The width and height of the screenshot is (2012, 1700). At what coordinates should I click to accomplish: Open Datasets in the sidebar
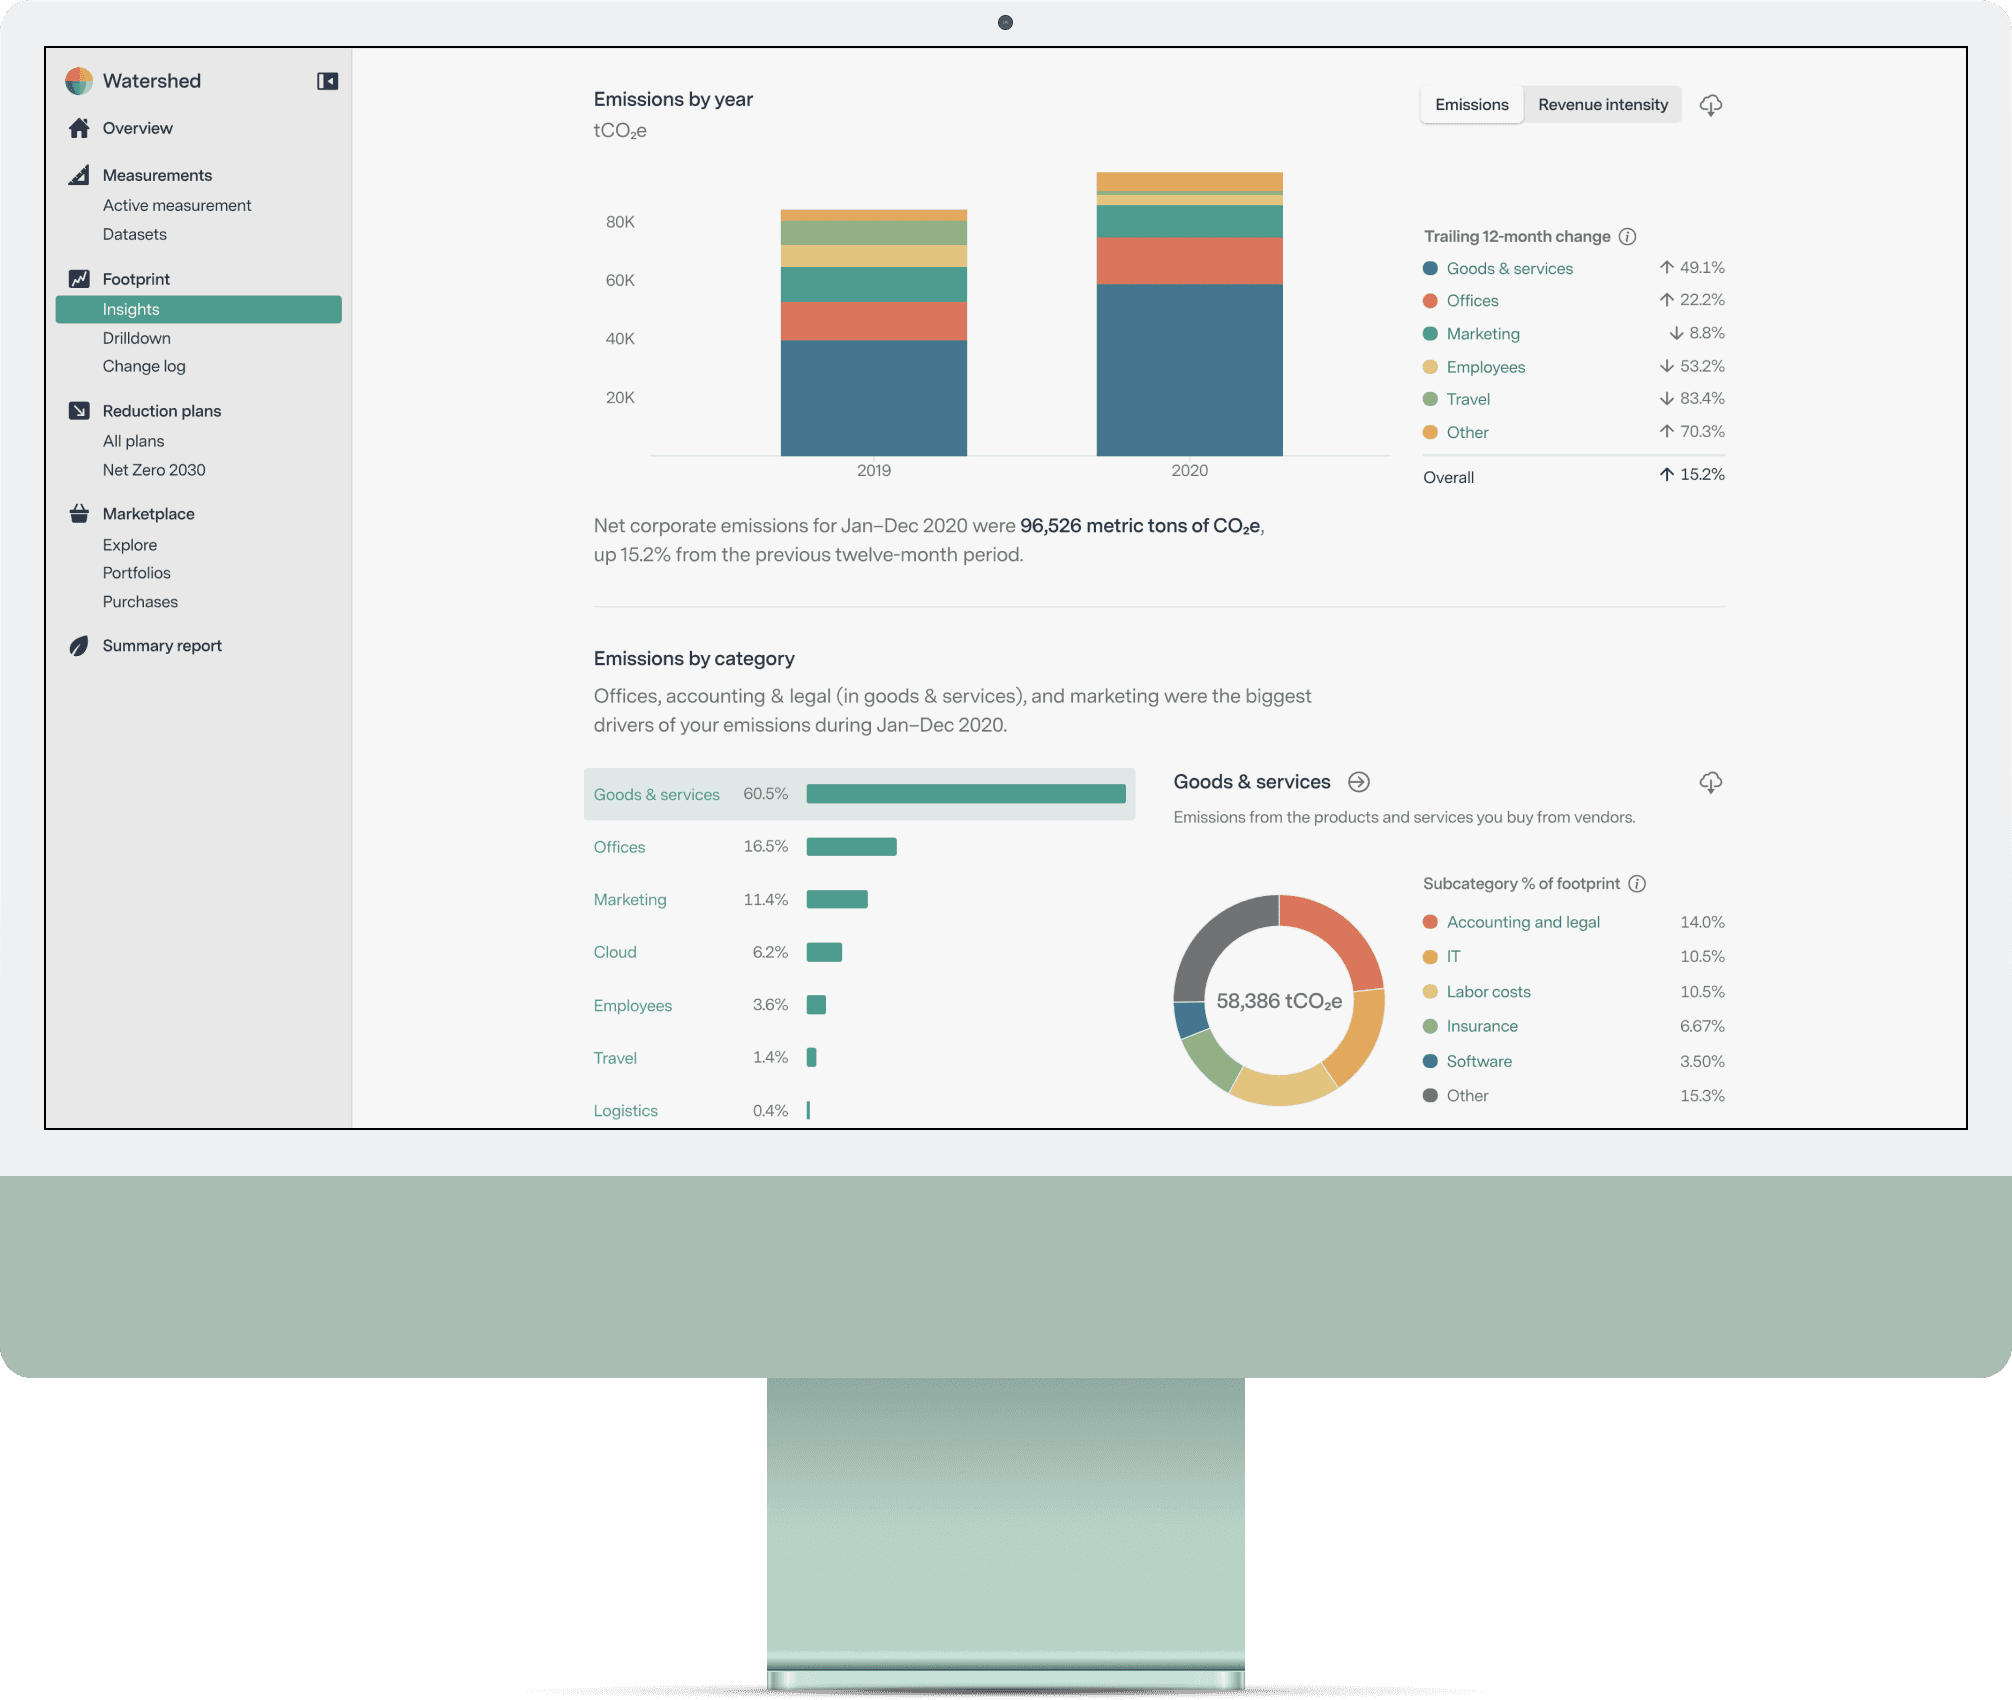pyautogui.click(x=134, y=234)
